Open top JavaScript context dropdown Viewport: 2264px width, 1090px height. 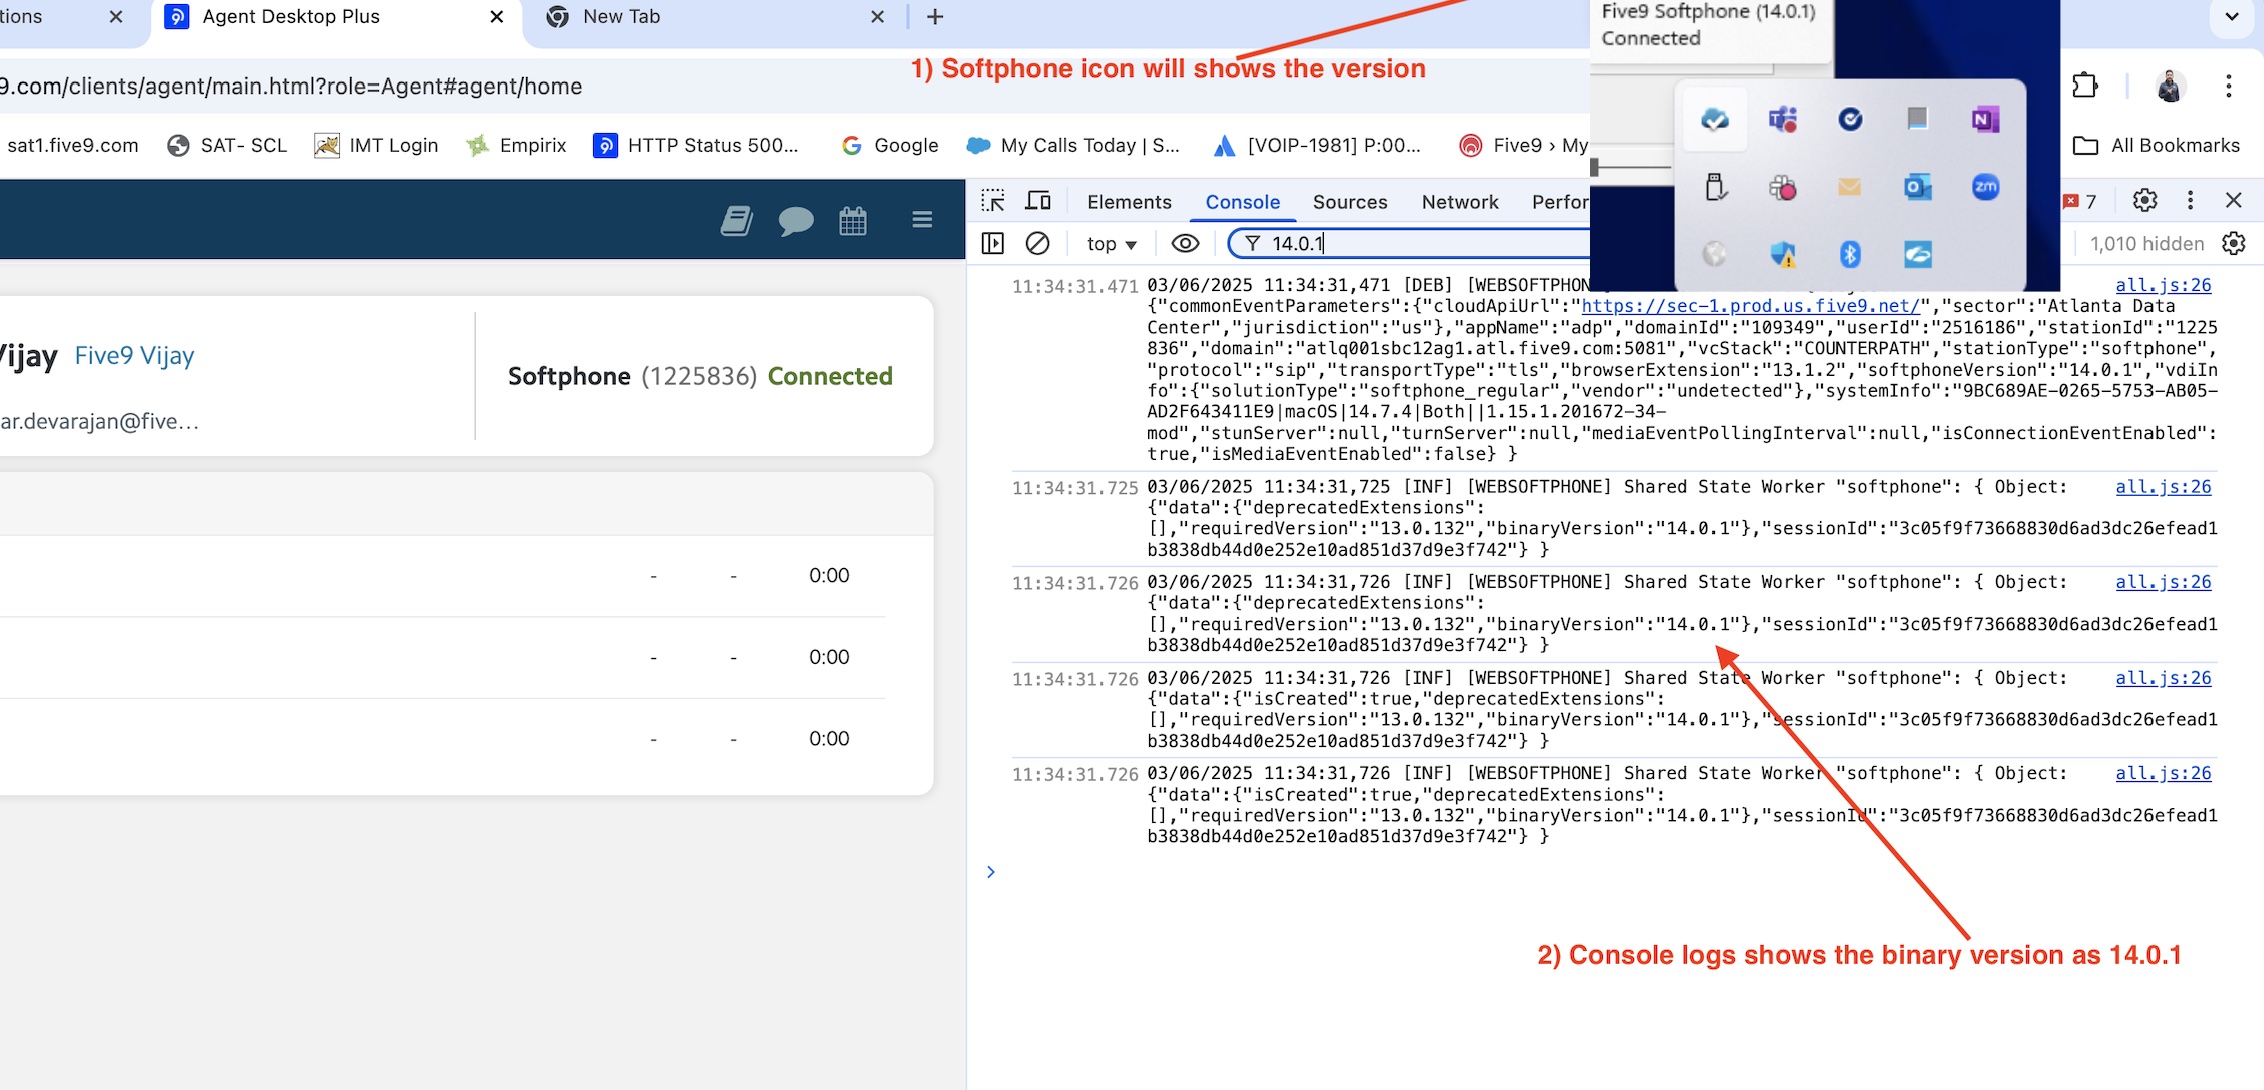click(x=1111, y=243)
